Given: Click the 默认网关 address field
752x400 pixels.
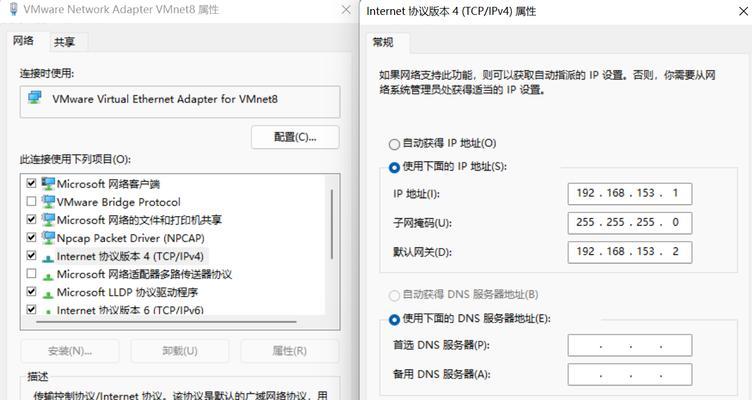Looking at the screenshot, I should [630, 252].
